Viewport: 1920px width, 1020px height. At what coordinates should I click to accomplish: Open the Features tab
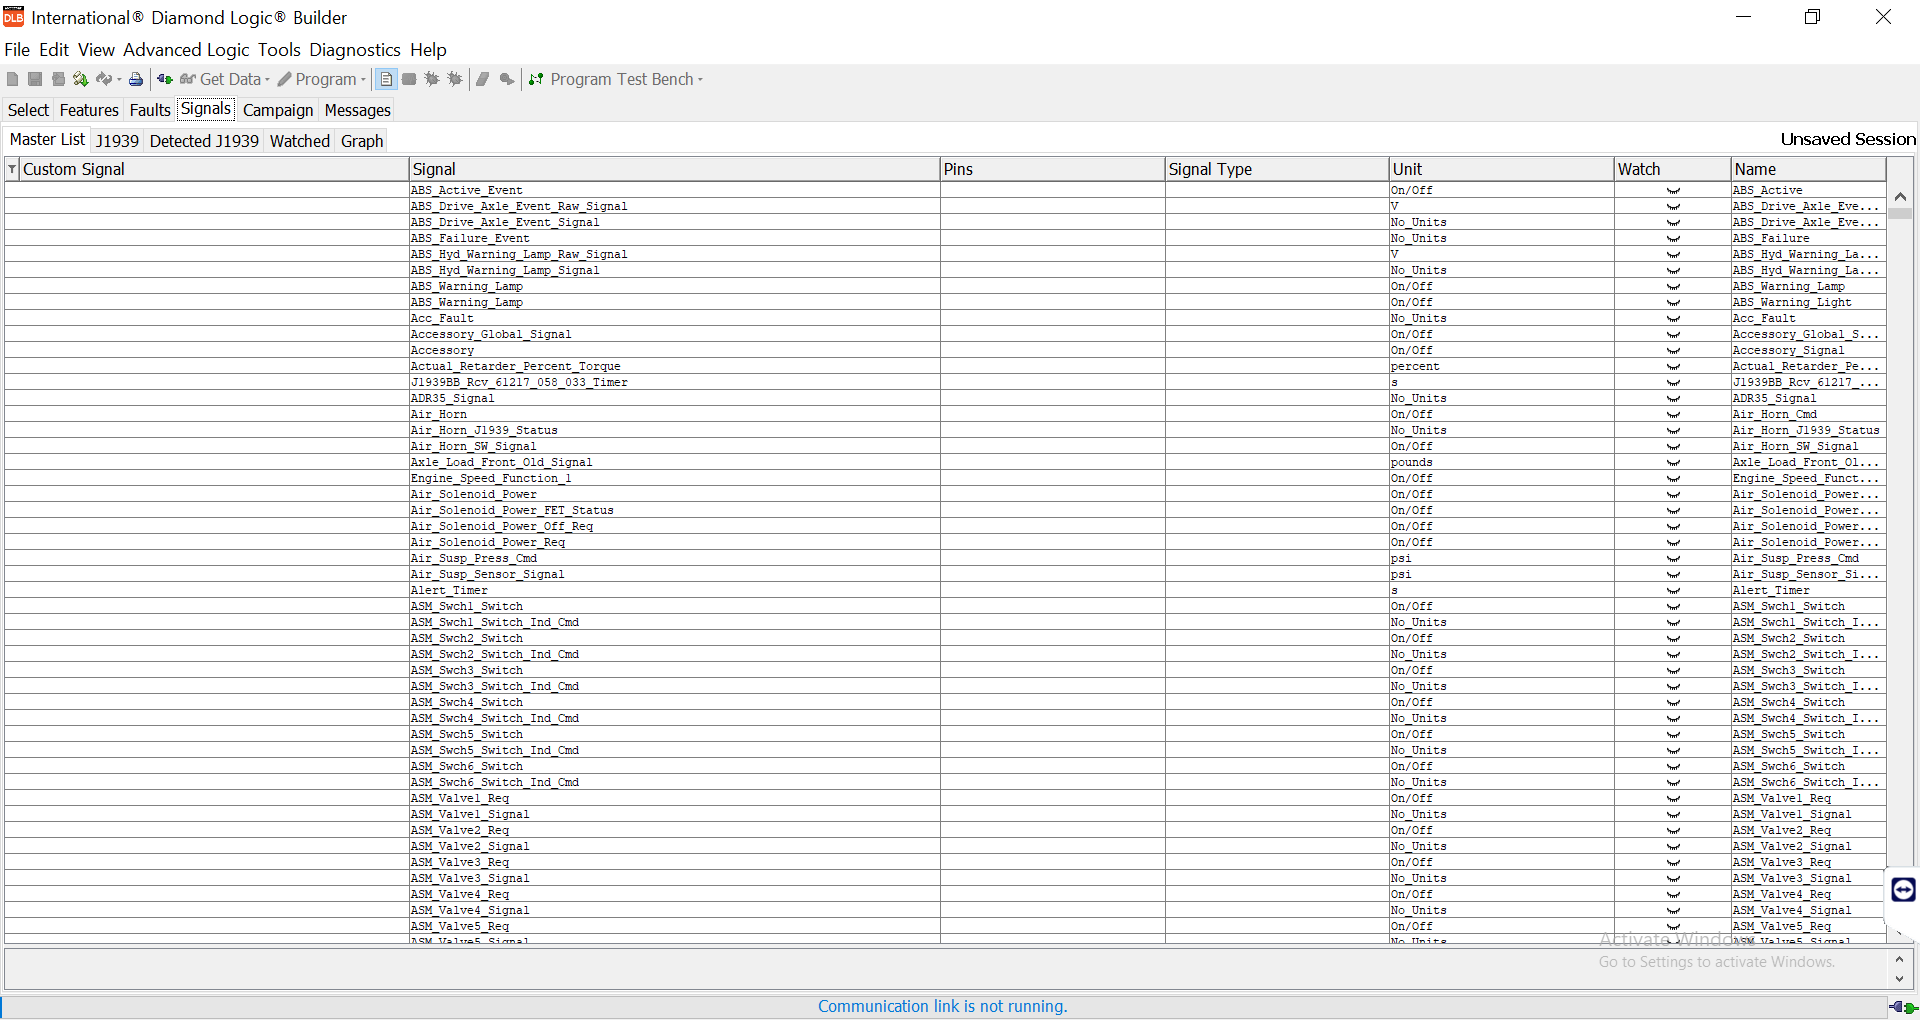click(x=89, y=110)
